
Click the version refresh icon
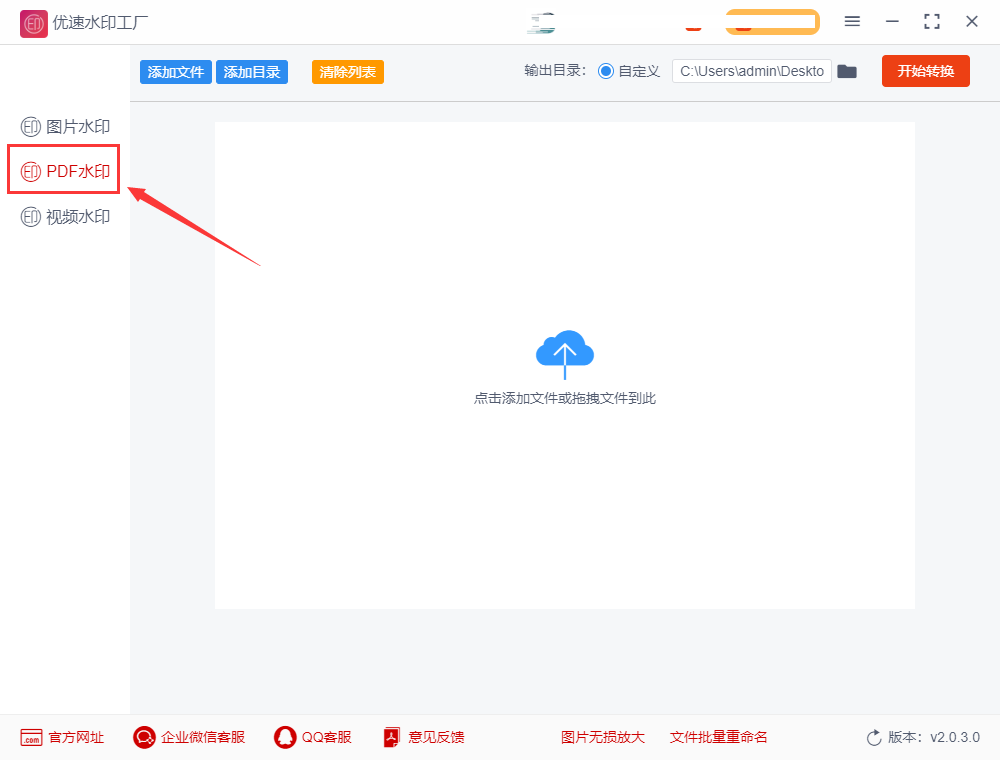click(874, 738)
